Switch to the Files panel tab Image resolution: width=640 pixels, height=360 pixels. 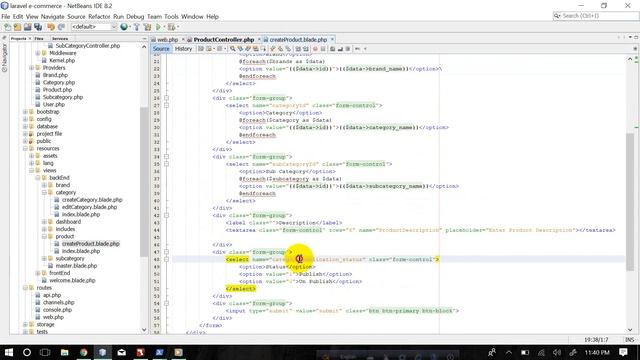[39, 38]
